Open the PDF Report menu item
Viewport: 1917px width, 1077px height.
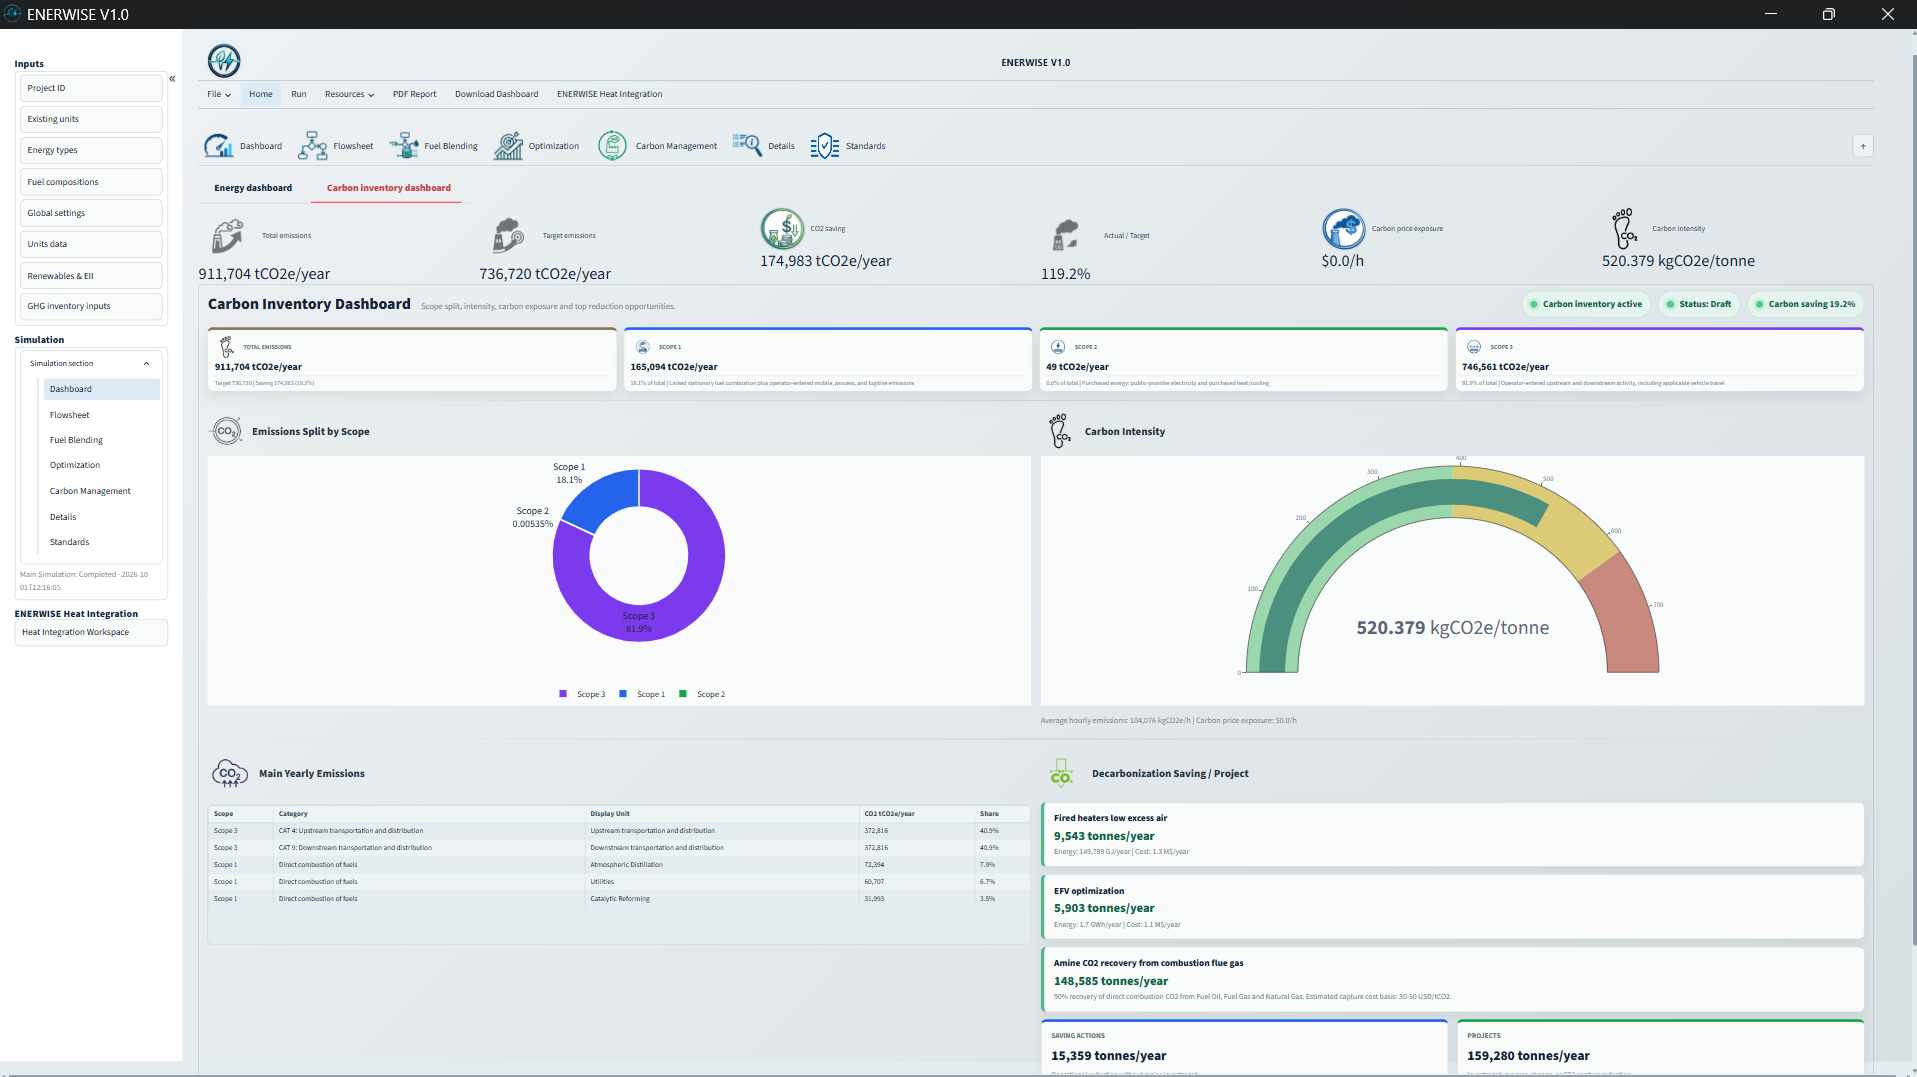point(414,94)
